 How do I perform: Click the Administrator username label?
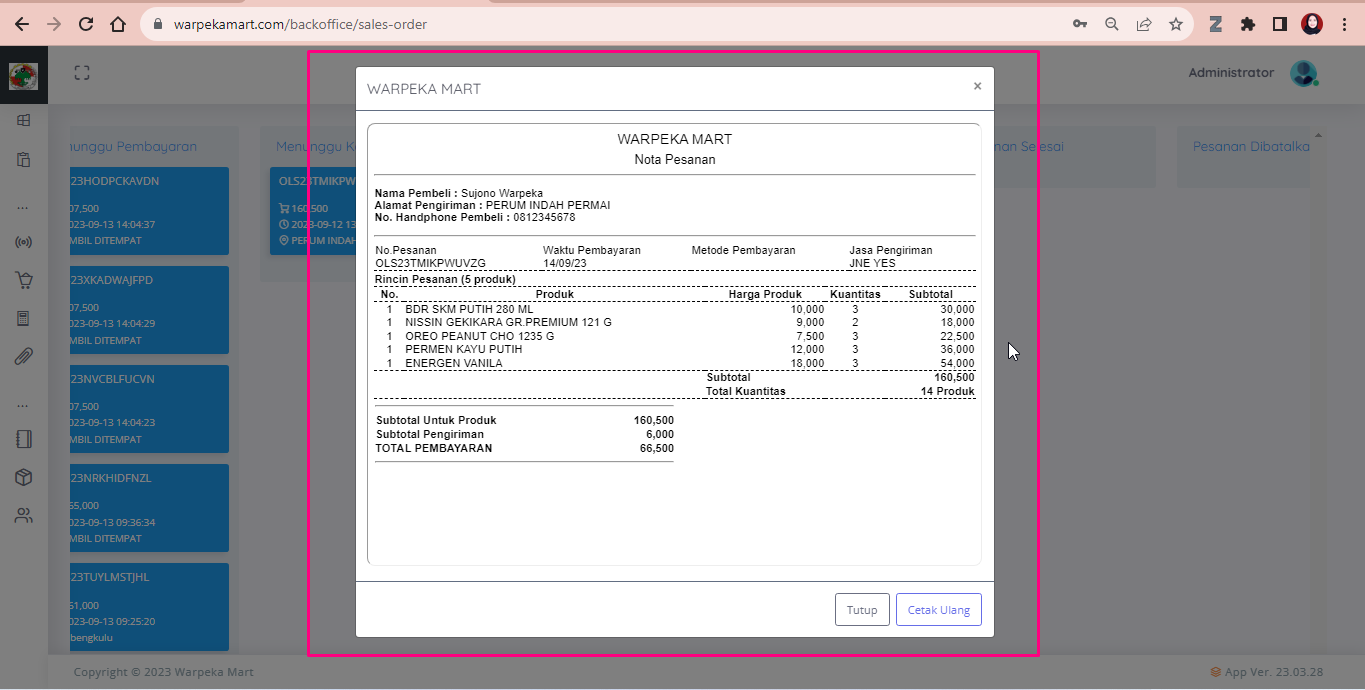pyautogui.click(x=1231, y=73)
